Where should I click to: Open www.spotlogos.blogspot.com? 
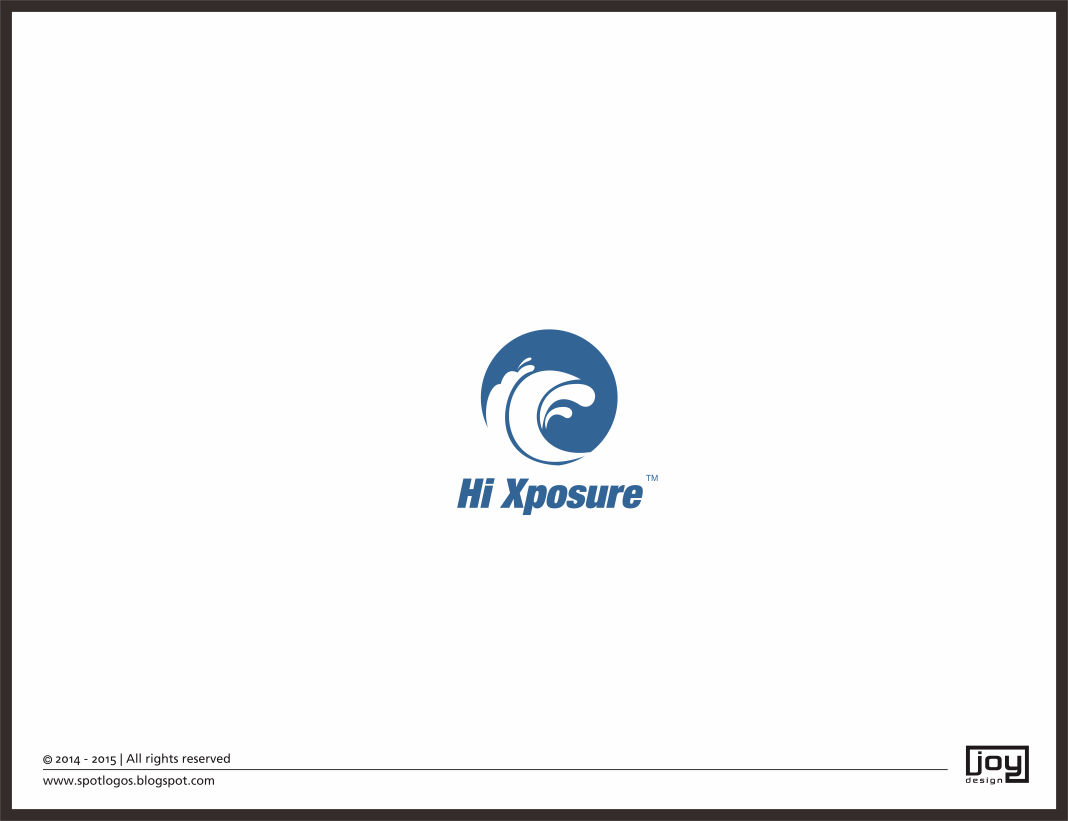tap(128, 780)
